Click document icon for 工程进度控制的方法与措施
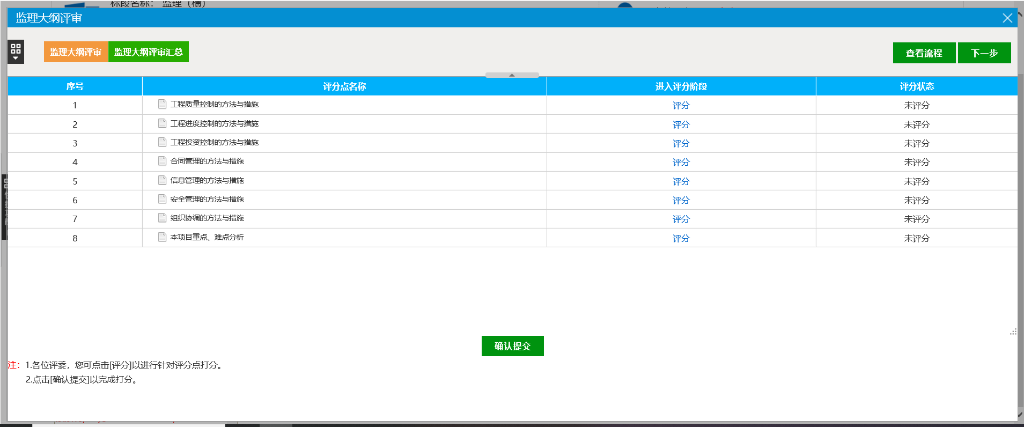This screenshot has height=427, width=1024. click(162, 123)
